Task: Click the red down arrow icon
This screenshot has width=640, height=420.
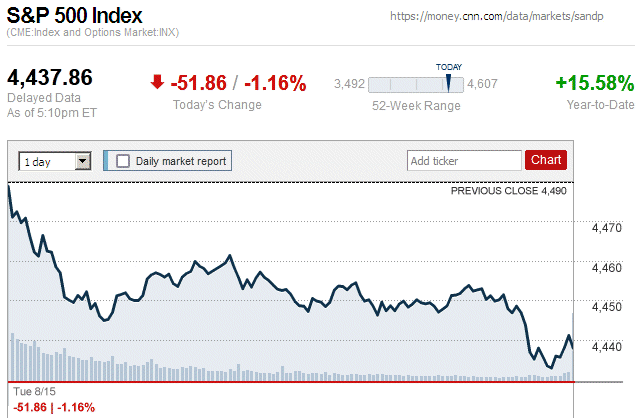Action: (x=157, y=83)
